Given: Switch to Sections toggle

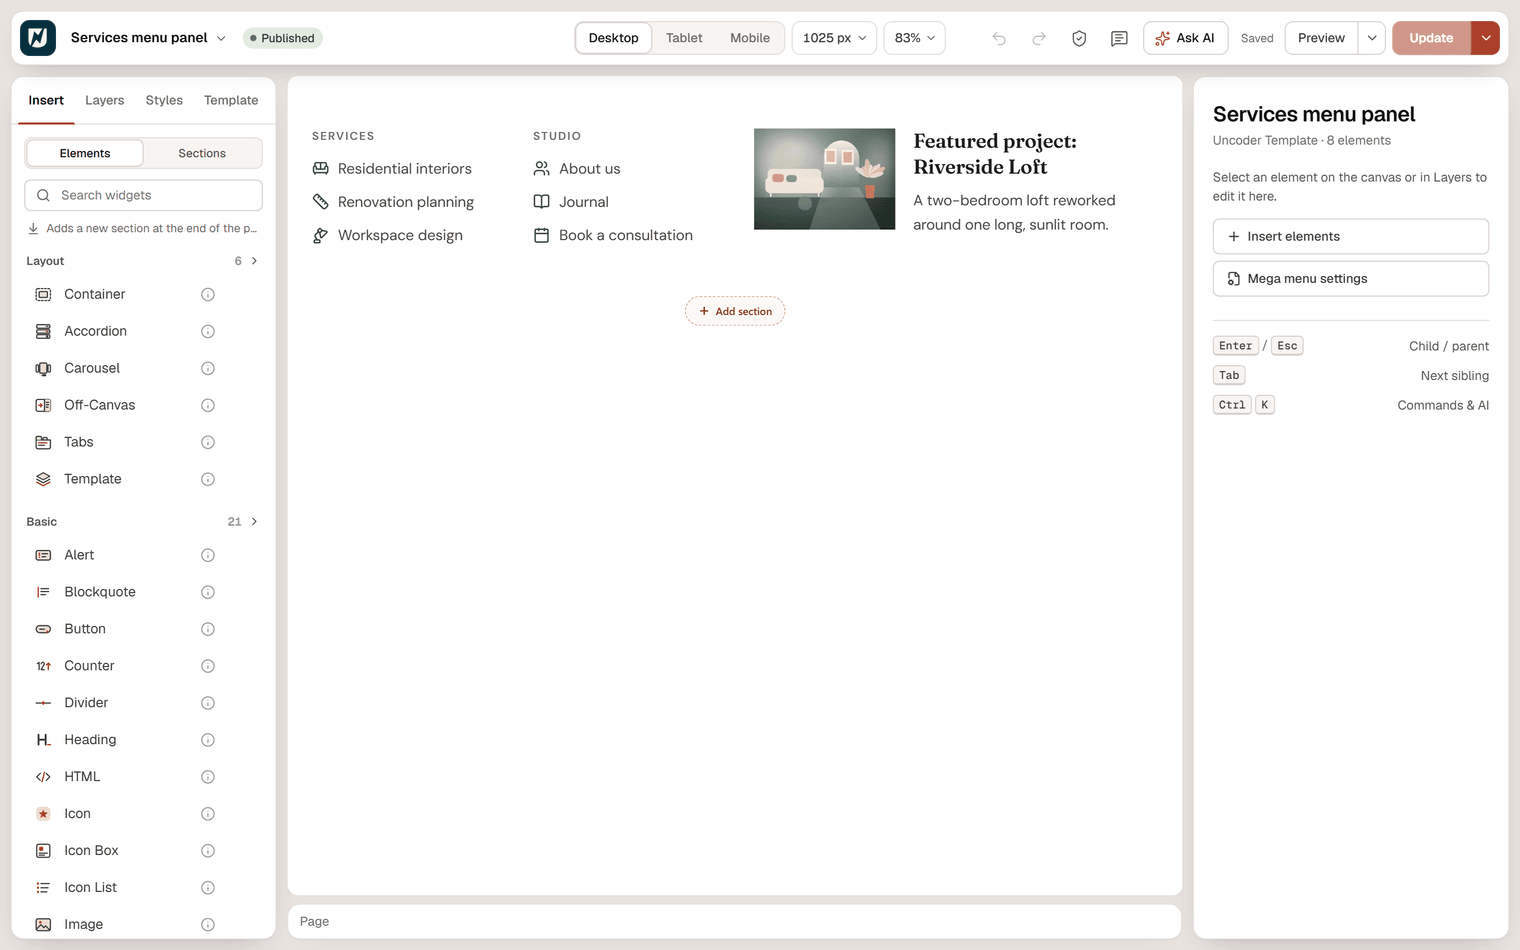Looking at the screenshot, I should pyautogui.click(x=202, y=153).
